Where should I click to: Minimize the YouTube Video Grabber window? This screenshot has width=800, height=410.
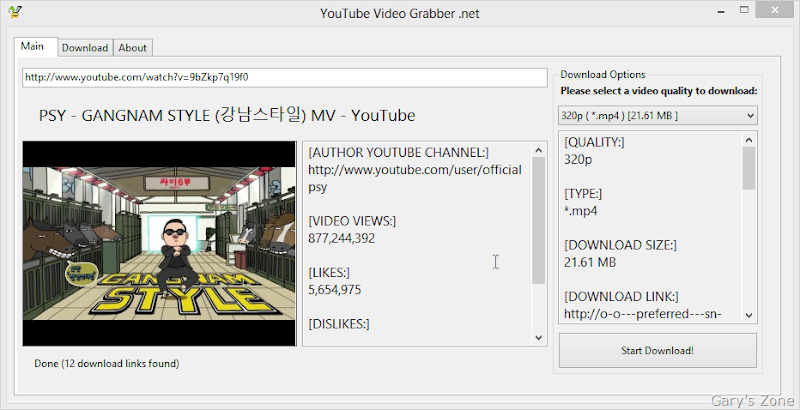tap(721, 11)
